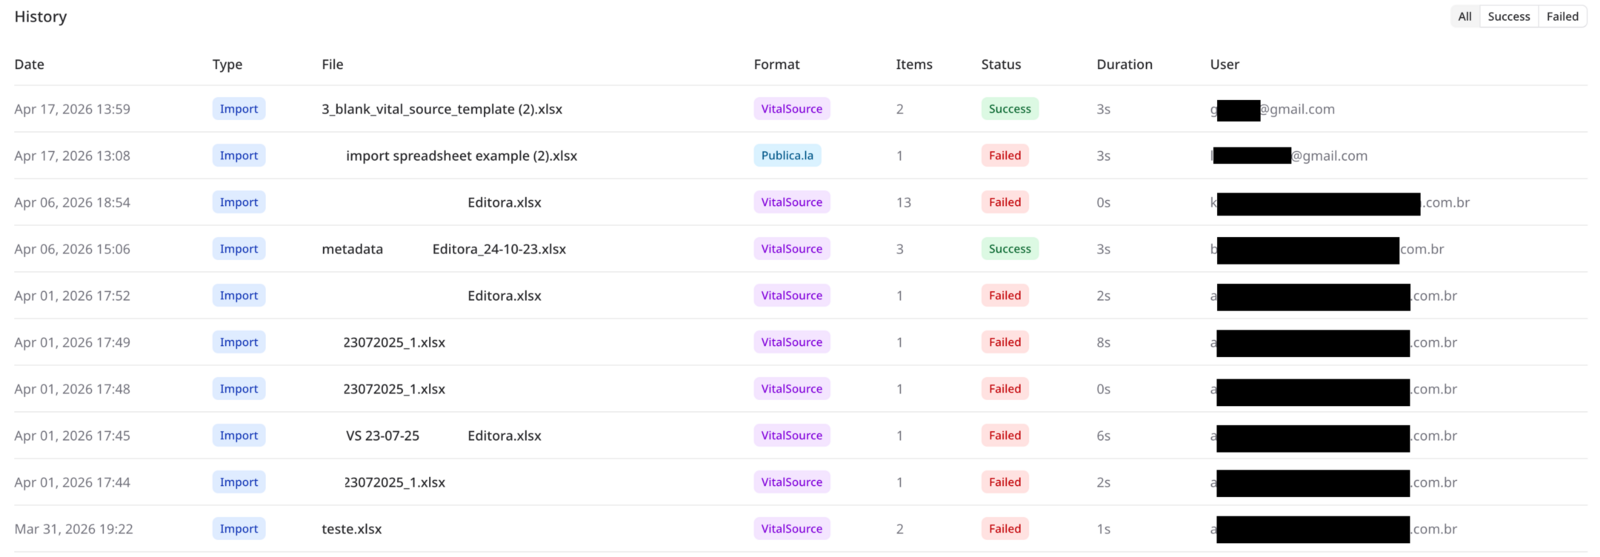The height and width of the screenshot is (557, 1600).
Task: Click the Success badge on Apr 17 13:59 row
Action: (1010, 109)
